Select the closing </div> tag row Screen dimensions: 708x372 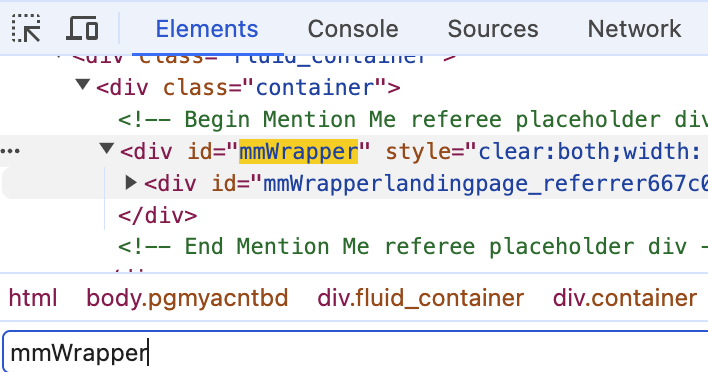158,215
